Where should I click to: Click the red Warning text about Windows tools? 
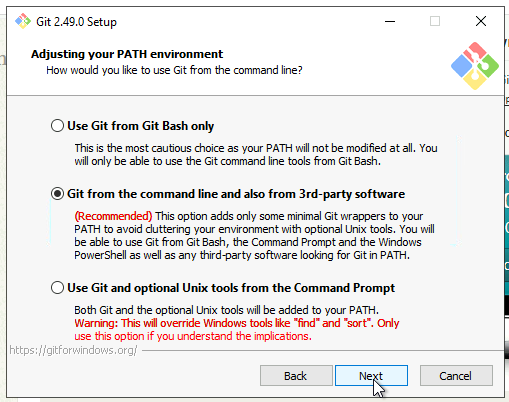(236, 329)
